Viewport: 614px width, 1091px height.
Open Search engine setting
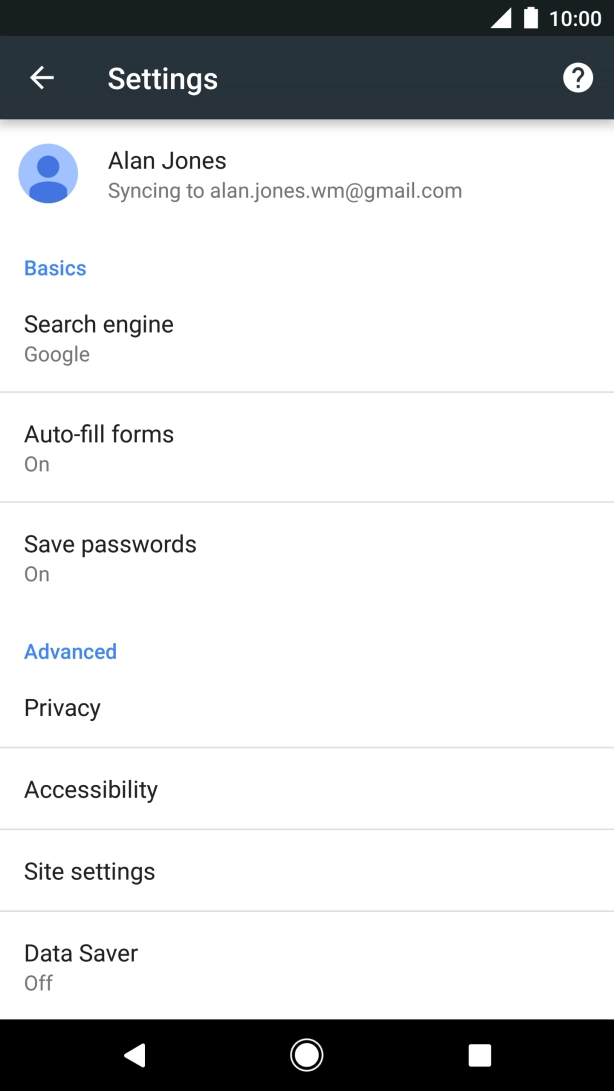tap(99, 338)
